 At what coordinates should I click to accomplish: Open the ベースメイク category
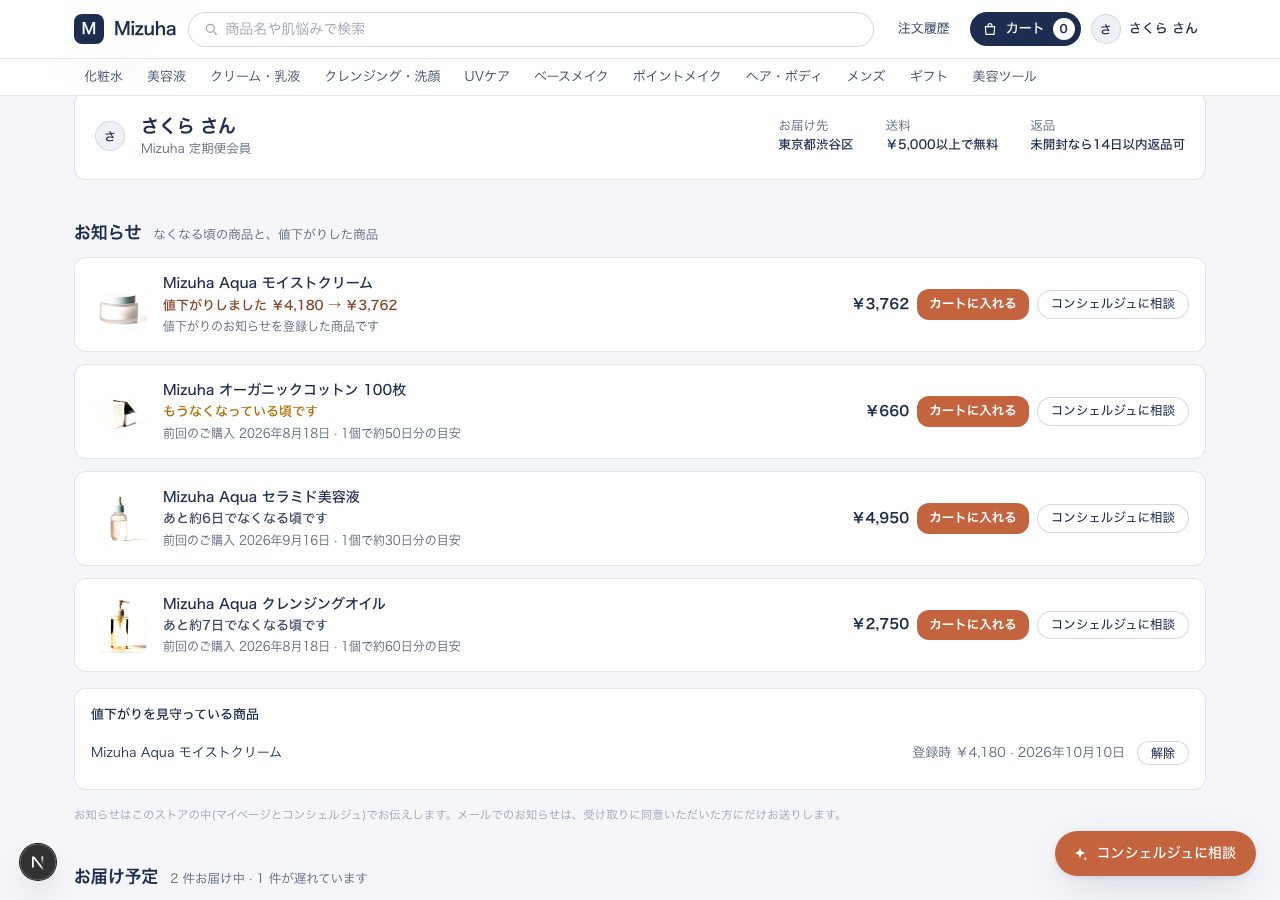pyautogui.click(x=571, y=76)
